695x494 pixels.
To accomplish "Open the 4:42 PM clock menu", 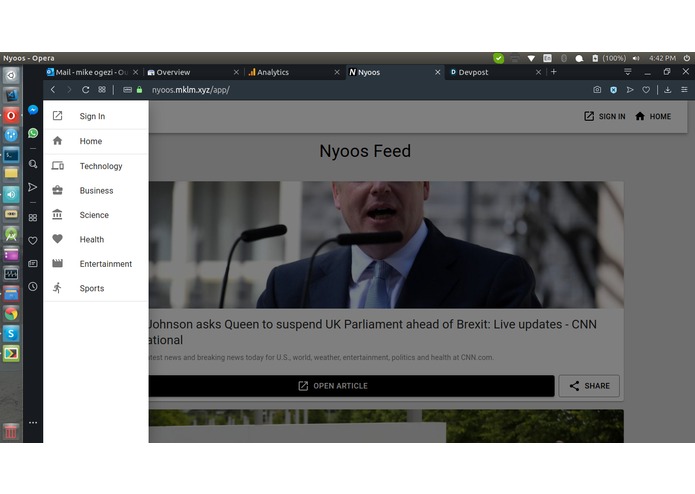I will point(662,58).
